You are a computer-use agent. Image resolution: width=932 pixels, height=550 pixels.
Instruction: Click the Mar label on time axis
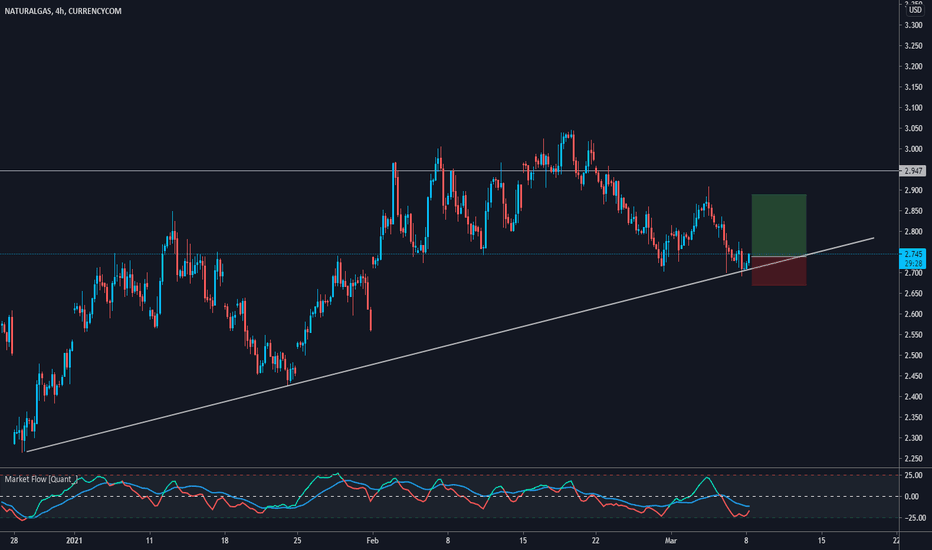pyautogui.click(x=670, y=540)
